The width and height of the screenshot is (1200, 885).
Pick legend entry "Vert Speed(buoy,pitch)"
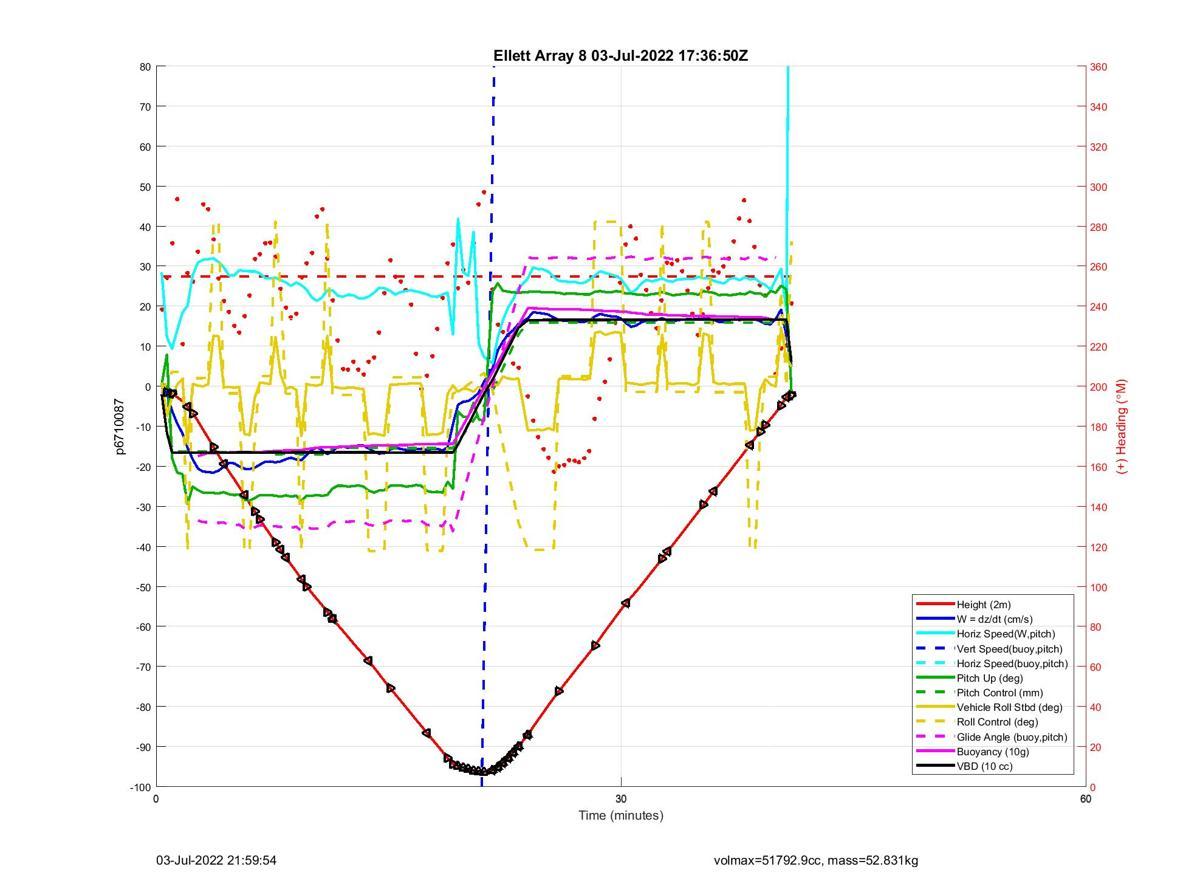pyautogui.click(x=1009, y=649)
